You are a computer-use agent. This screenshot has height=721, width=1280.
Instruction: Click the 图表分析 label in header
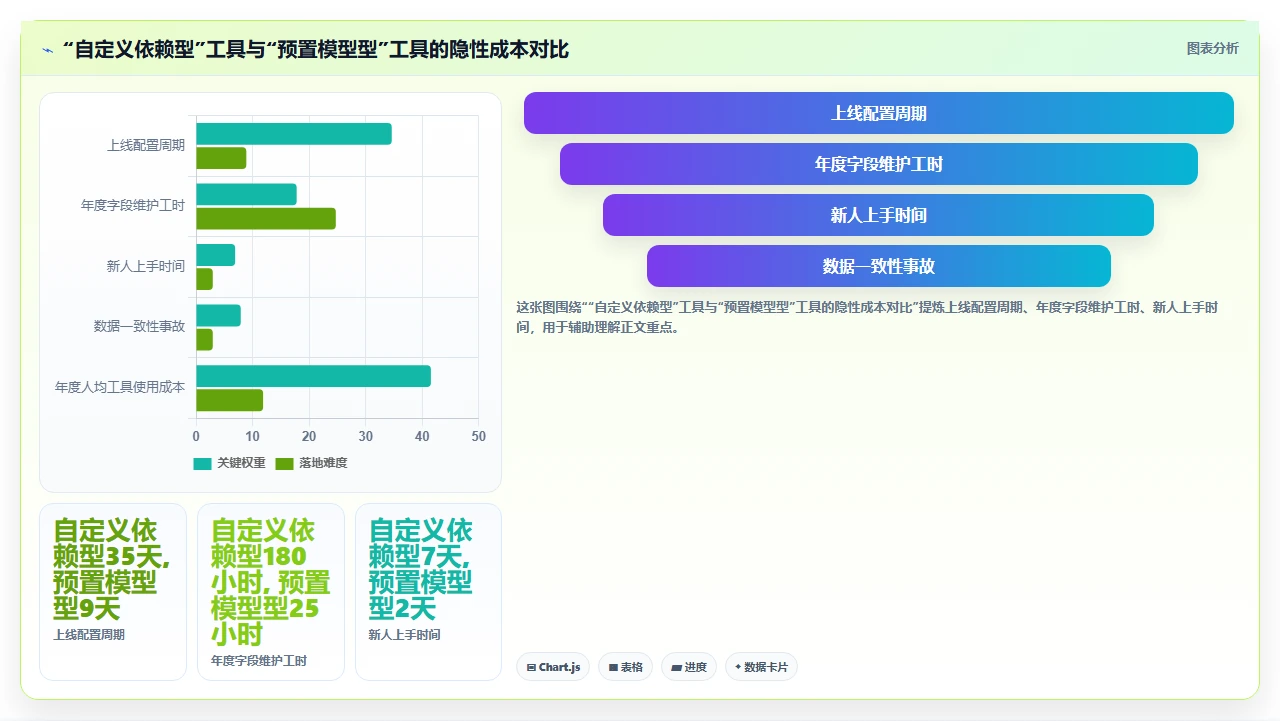[1212, 49]
